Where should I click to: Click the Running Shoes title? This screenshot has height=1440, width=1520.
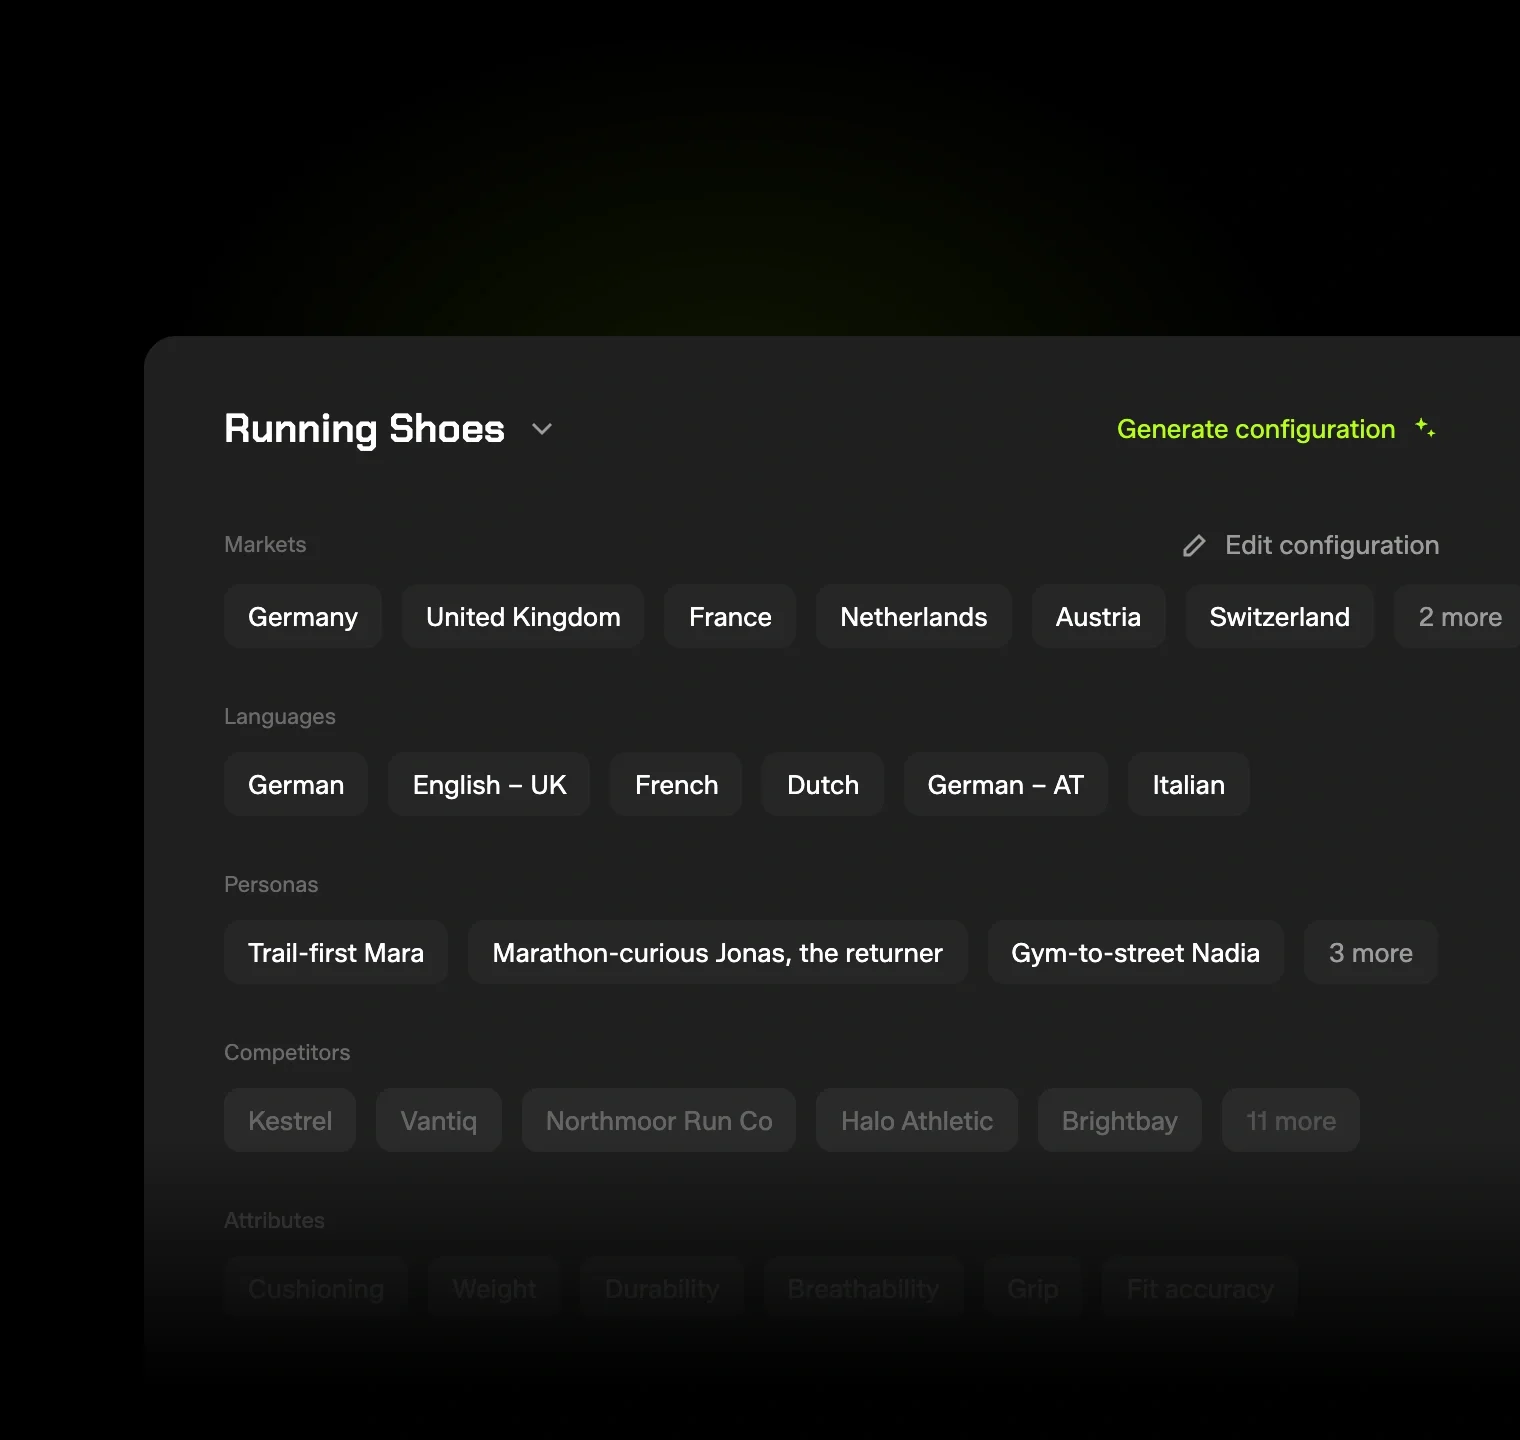coord(364,429)
